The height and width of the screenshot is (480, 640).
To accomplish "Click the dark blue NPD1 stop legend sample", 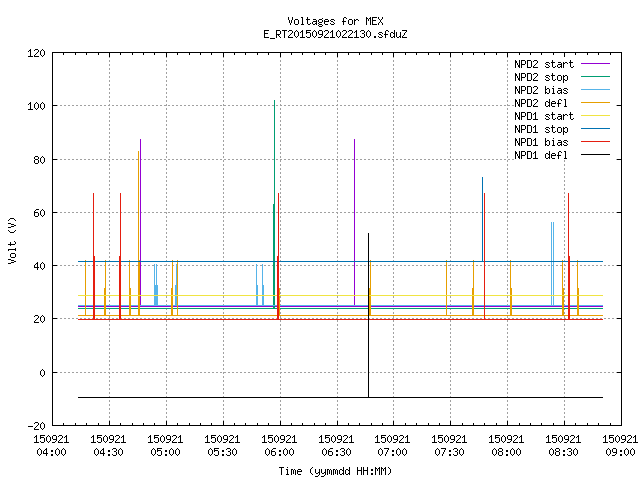I will (x=595, y=129).
